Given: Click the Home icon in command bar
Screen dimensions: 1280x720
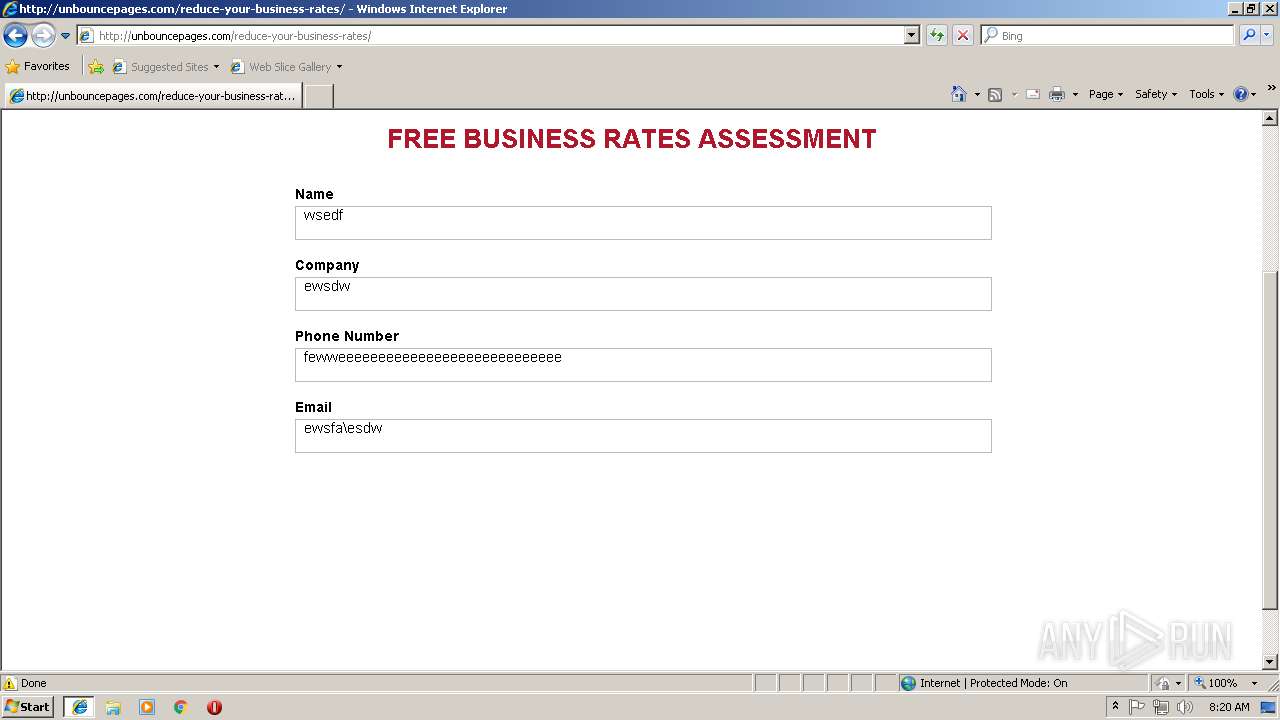Looking at the screenshot, I should click(959, 94).
